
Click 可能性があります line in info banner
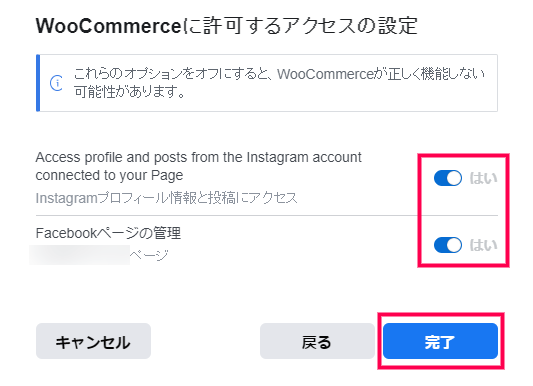tap(130, 92)
